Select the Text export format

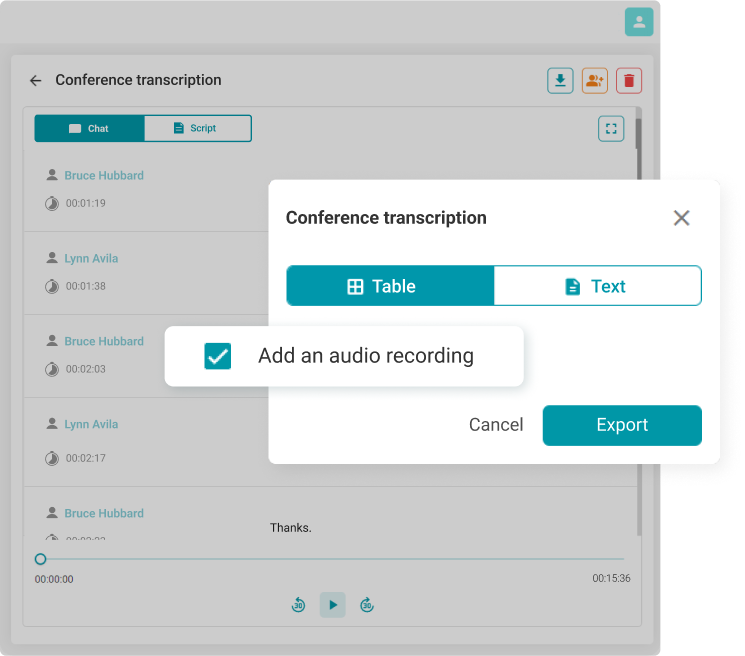[597, 286]
